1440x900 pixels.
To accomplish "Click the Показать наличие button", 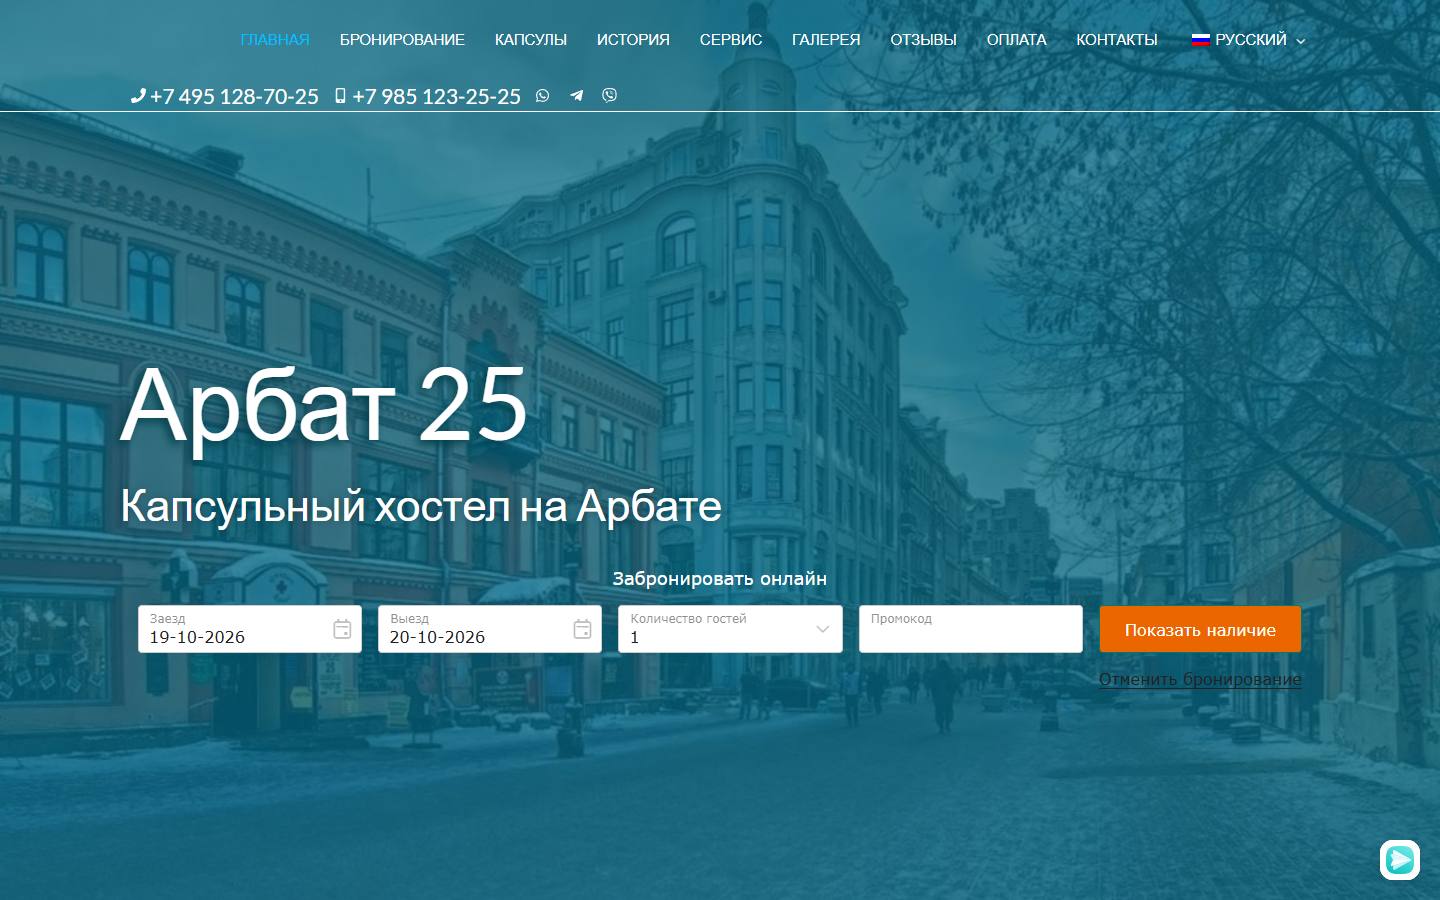I will pyautogui.click(x=1200, y=629).
